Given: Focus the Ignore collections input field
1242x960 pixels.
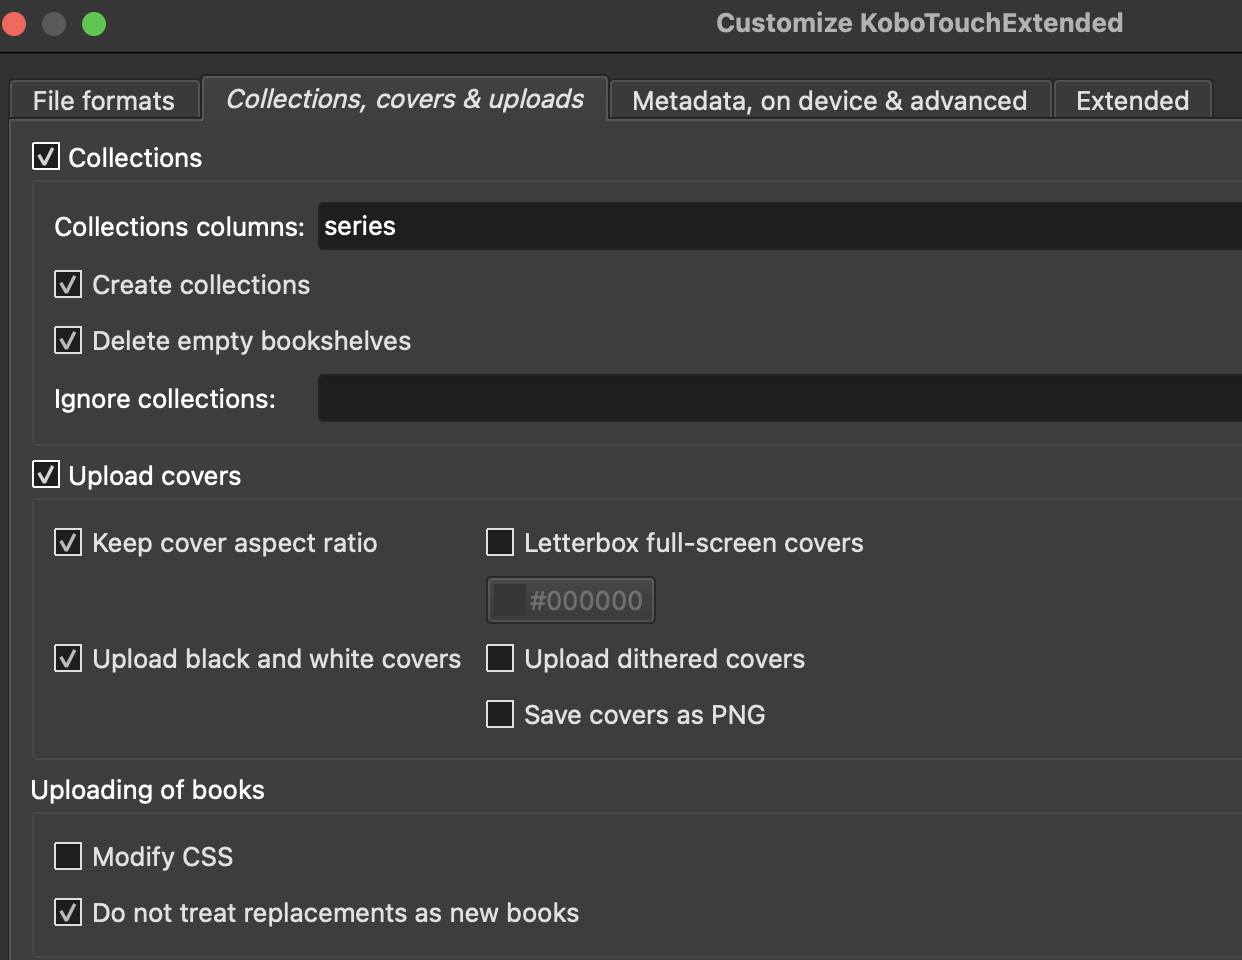Looking at the screenshot, I should tap(780, 399).
